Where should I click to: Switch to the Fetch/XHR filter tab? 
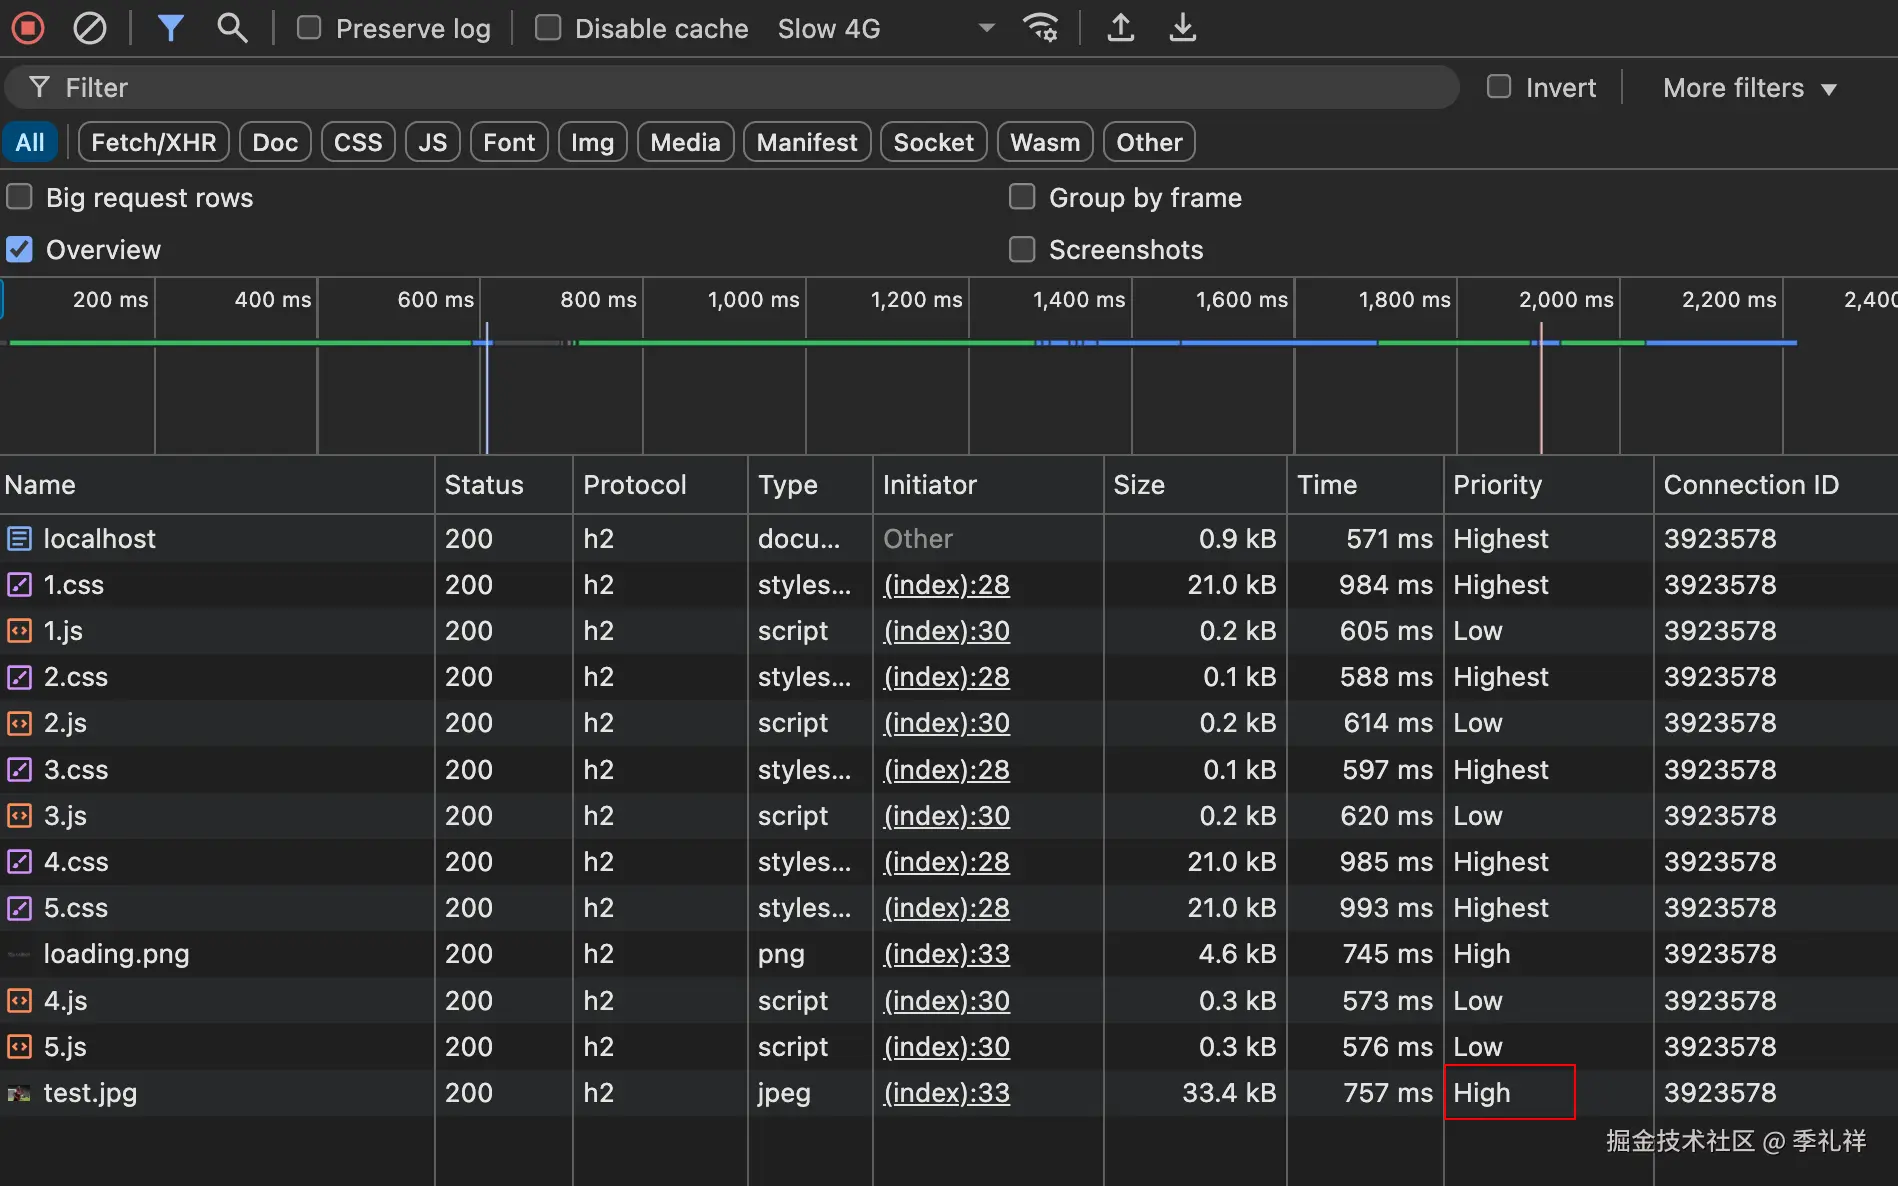tap(153, 142)
